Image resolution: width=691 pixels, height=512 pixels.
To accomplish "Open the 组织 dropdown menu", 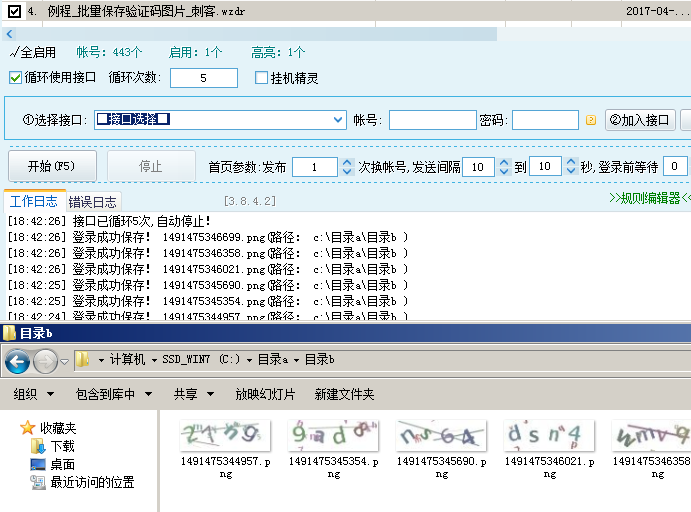I will [34, 395].
